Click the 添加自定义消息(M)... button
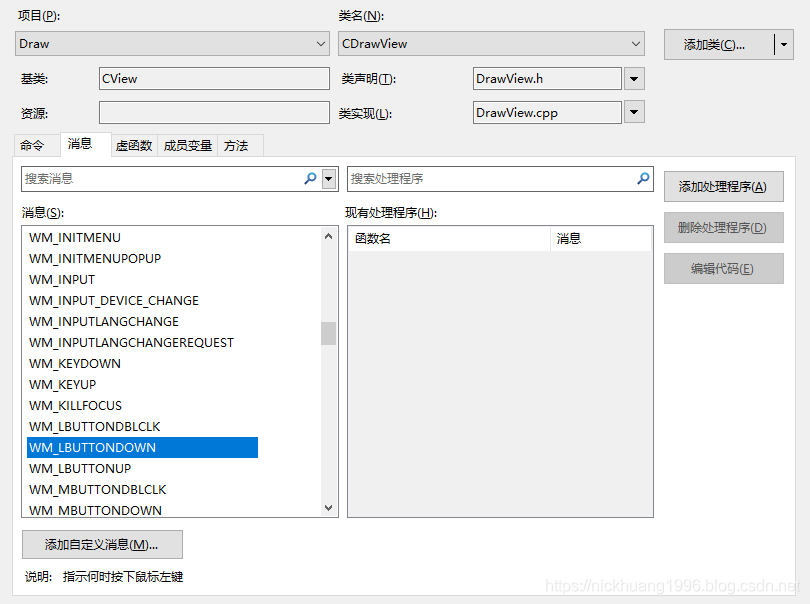The height and width of the screenshot is (604, 810). coord(102,545)
